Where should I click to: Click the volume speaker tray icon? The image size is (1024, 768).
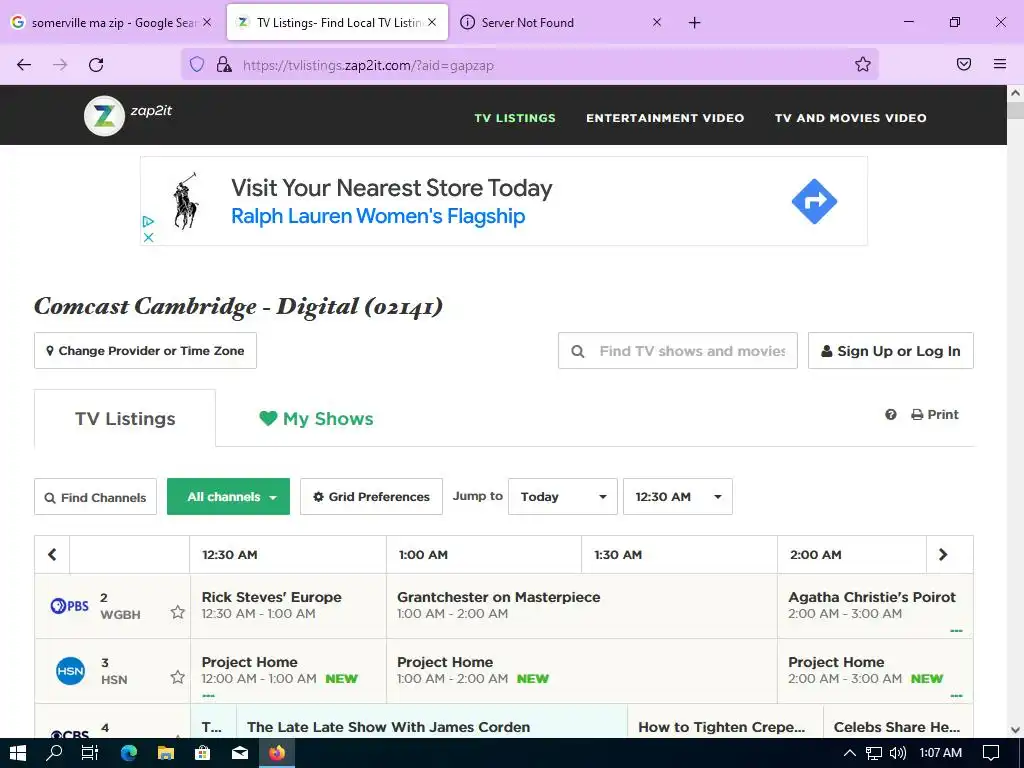coord(898,753)
